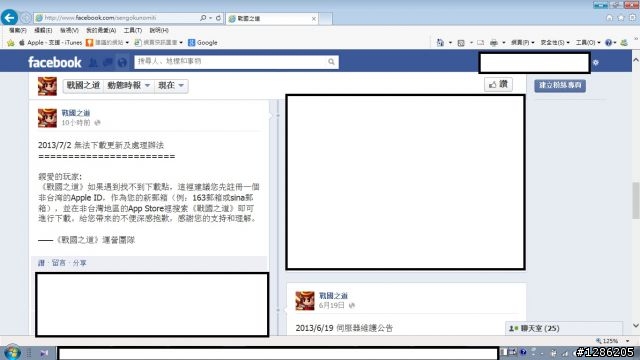
Task: Open 戰國之道 author link on the 6月19日 post
Action: pos(333,296)
